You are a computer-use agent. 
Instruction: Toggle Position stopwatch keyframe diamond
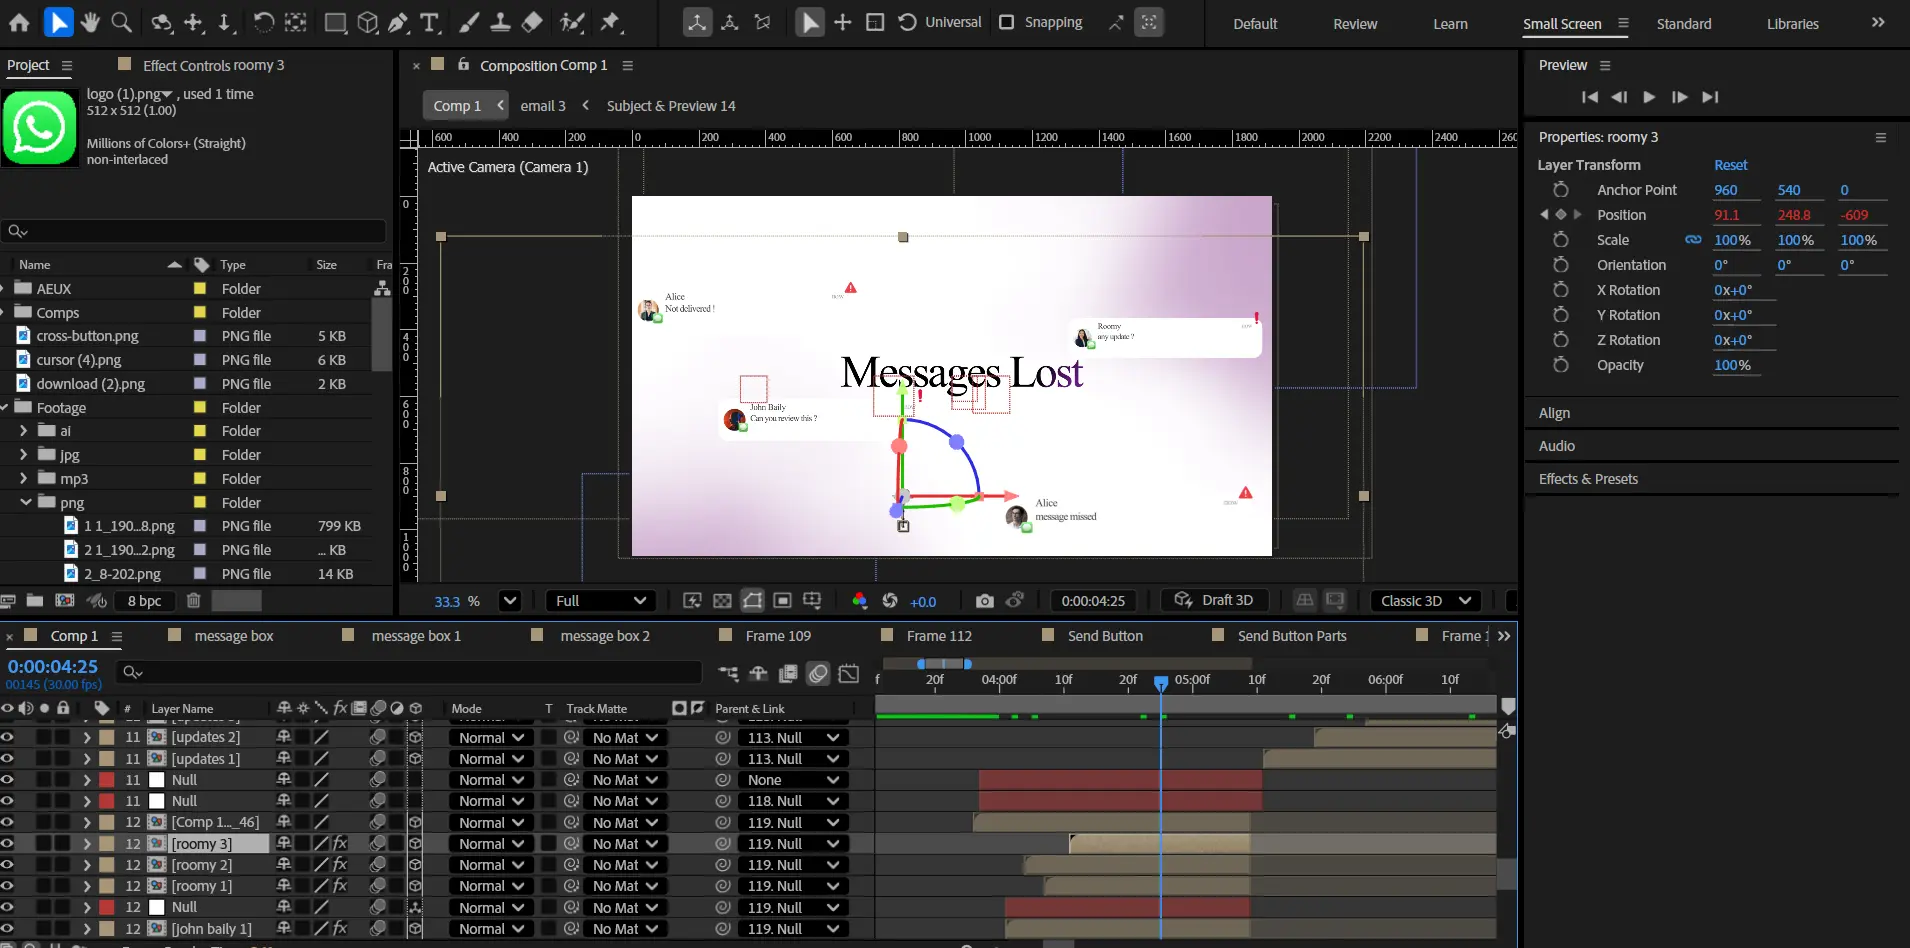point(1560,215)
